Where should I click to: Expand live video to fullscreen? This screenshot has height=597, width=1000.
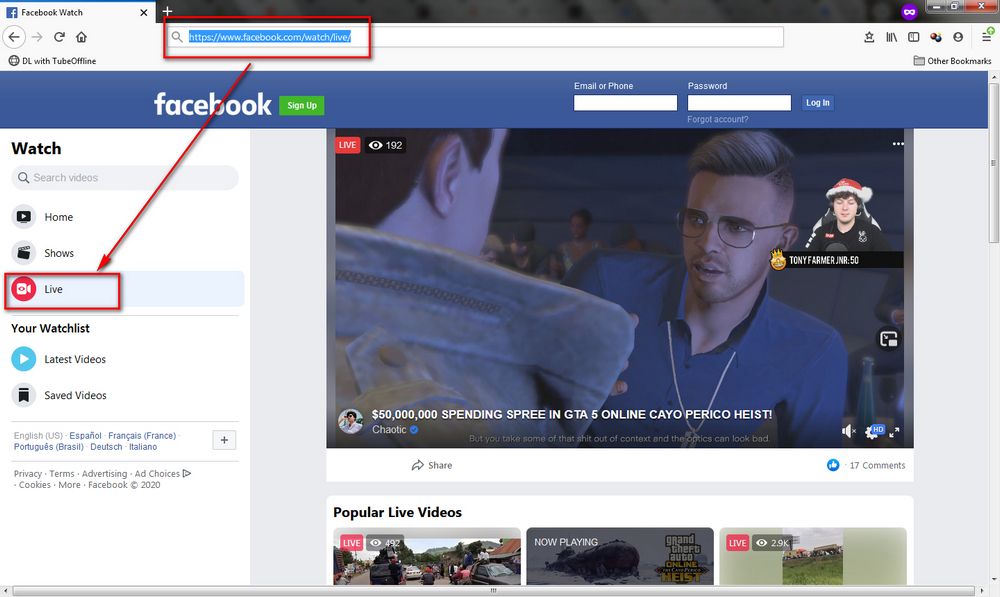coord(894,432)
